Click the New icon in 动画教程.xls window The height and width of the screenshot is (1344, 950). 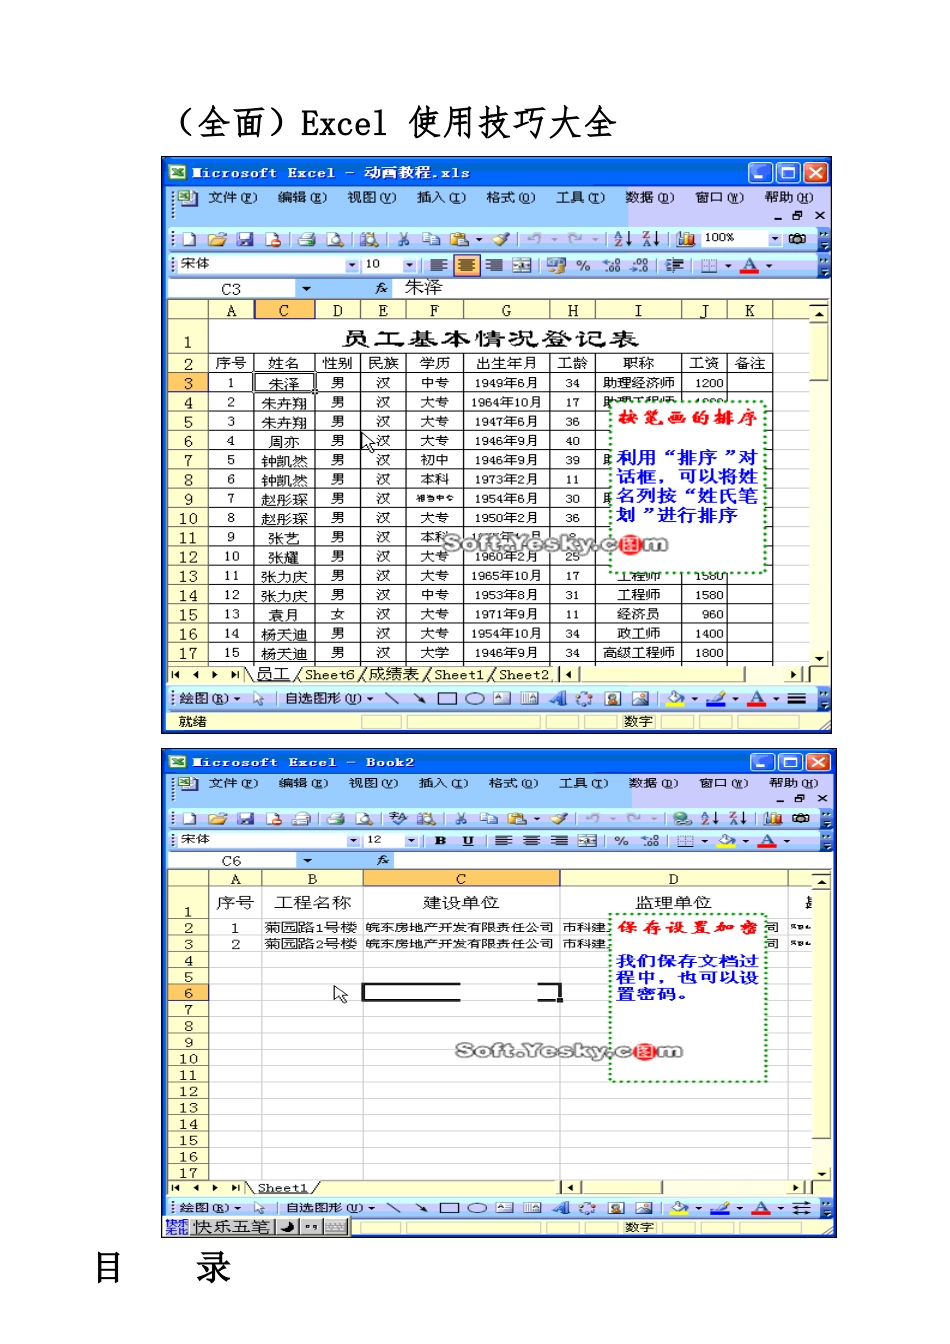tap(189, 239)
